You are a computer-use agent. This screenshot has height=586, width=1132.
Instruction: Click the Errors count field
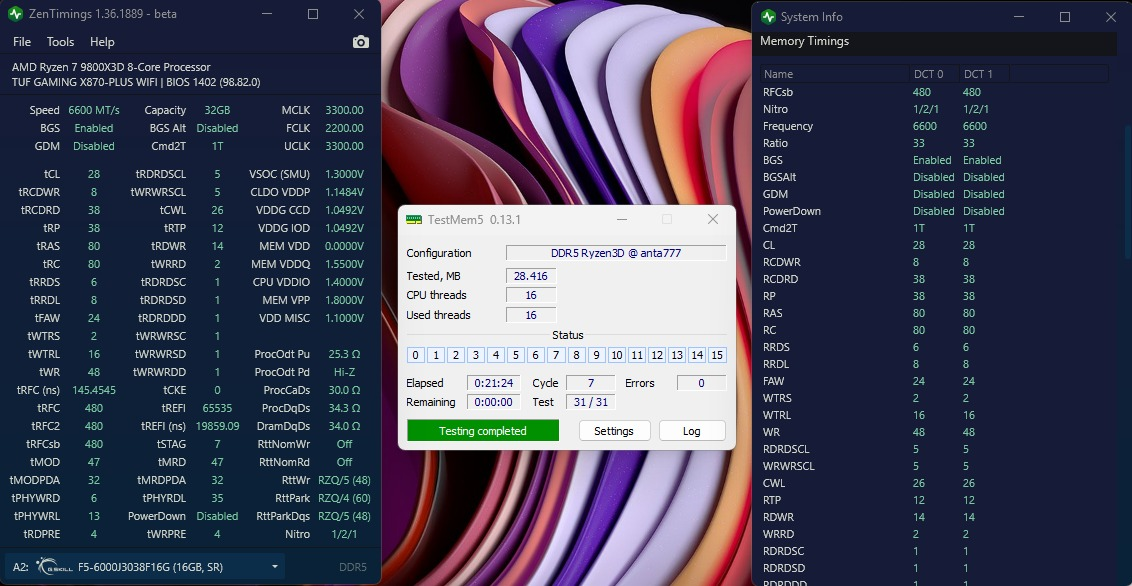click(701, 383)
